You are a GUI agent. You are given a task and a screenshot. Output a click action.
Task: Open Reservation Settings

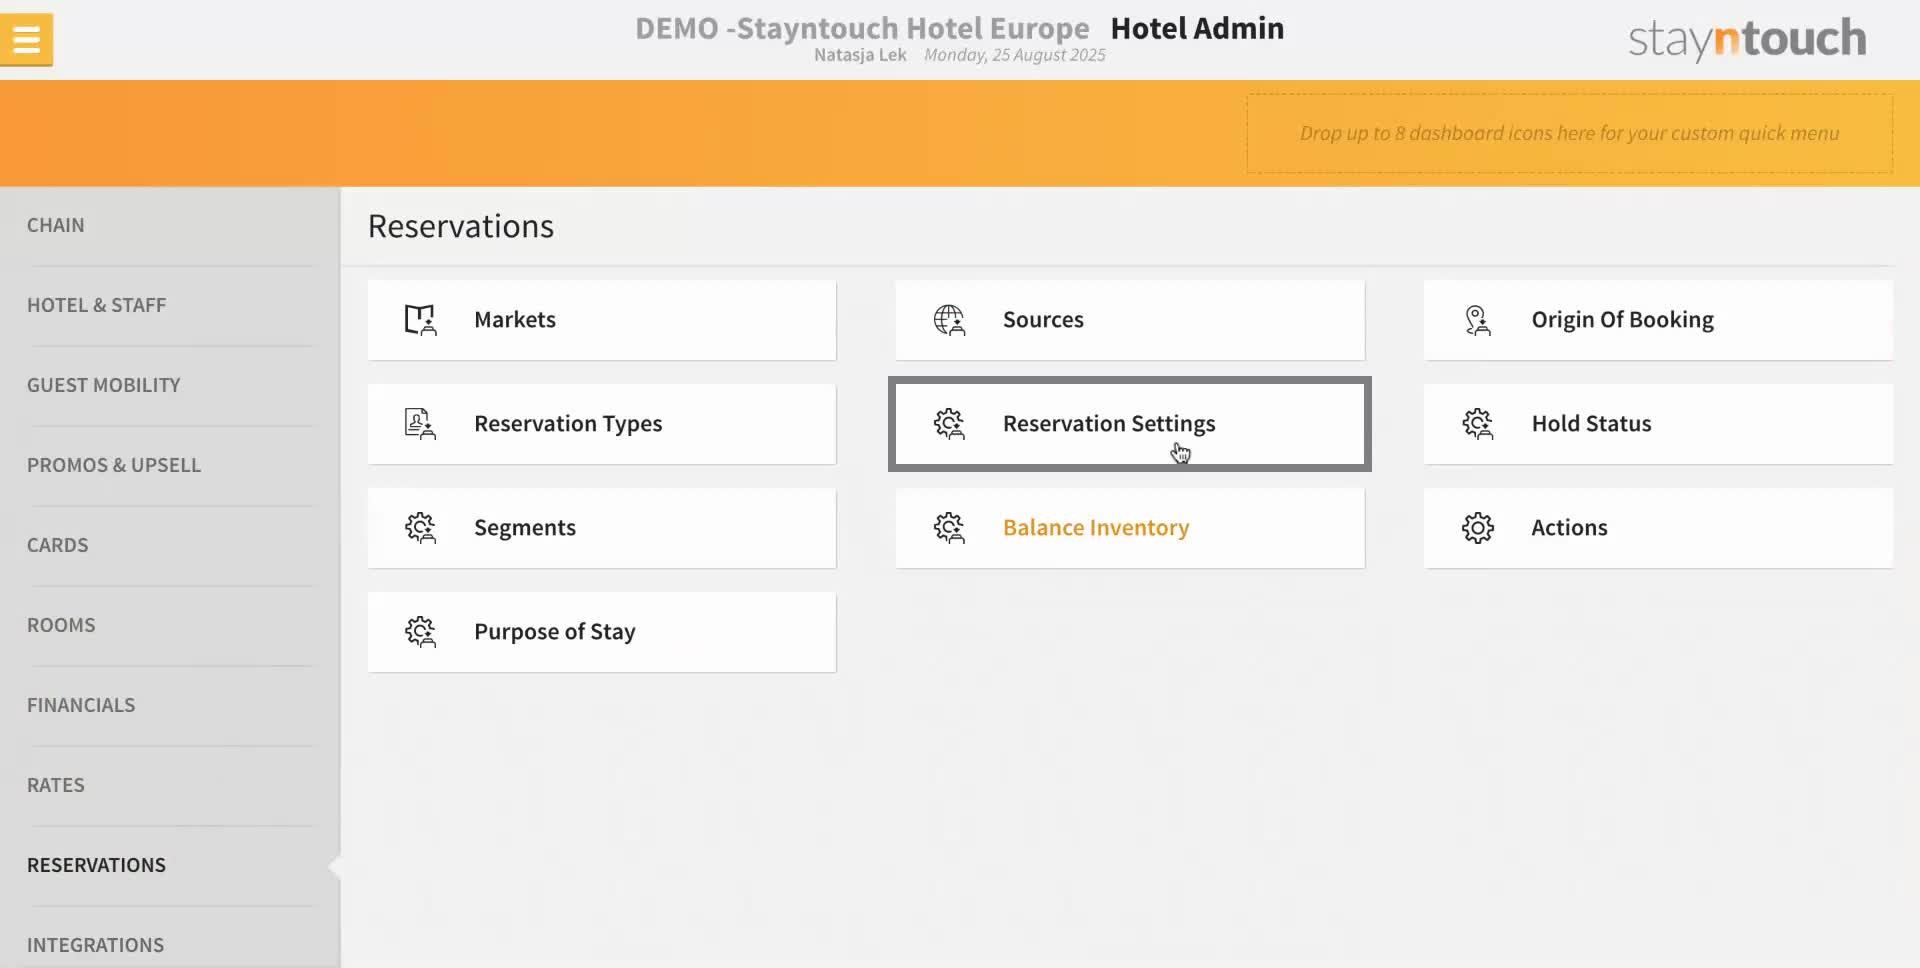click(1130, 424)
